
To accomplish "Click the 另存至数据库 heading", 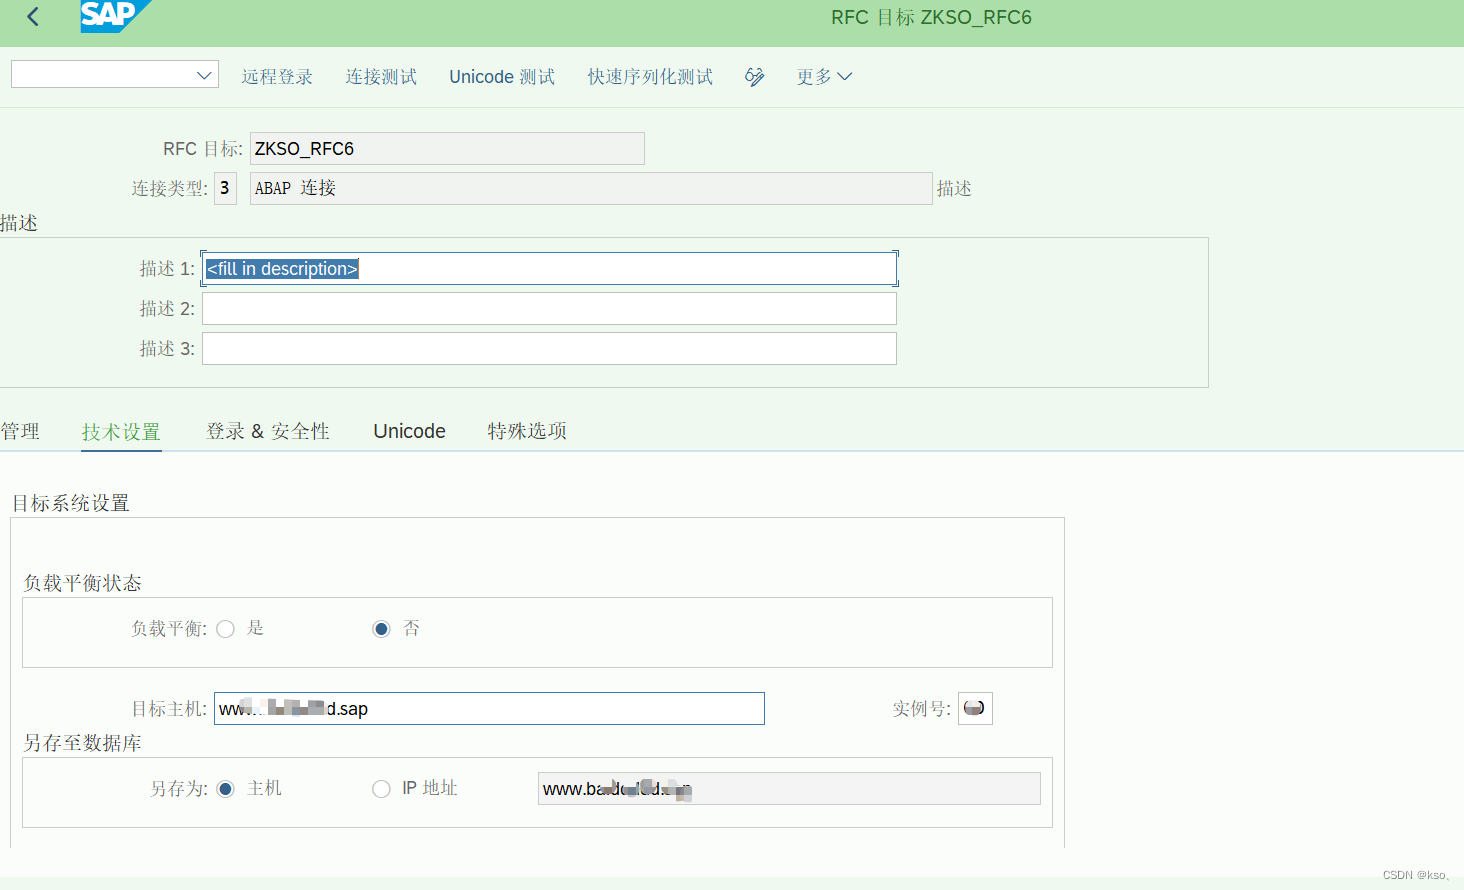I will click(x=82, y=743).
